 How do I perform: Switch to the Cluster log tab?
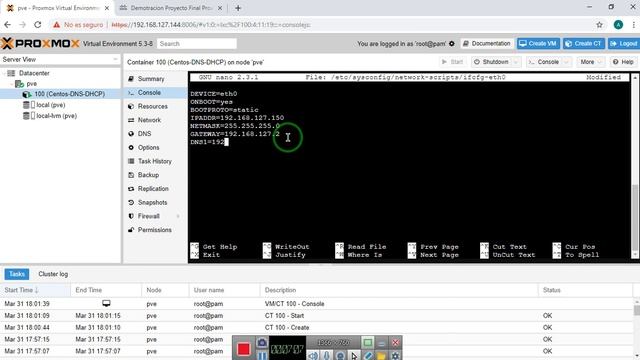(x=53, y=274)
